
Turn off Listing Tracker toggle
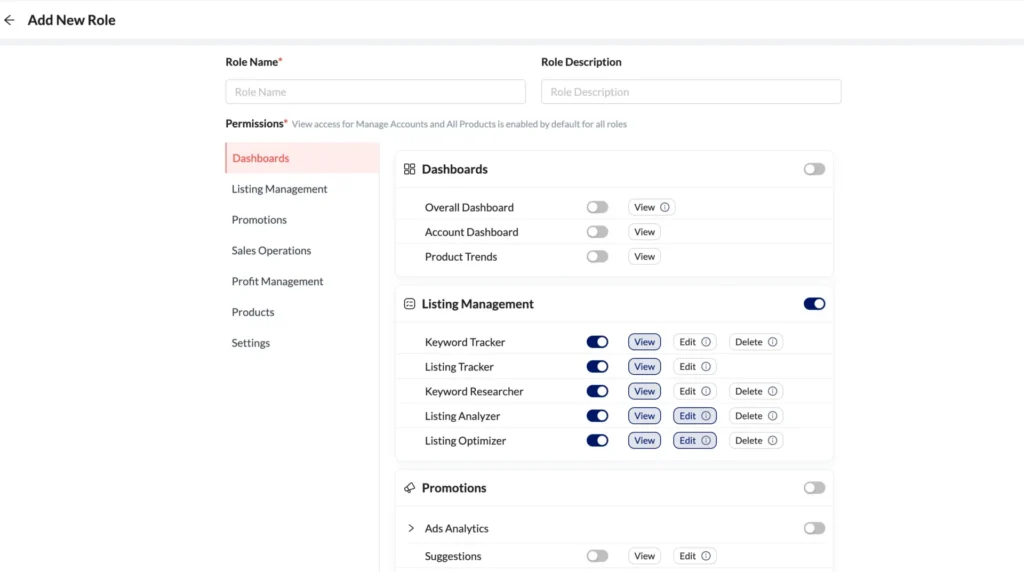[597, 366]
